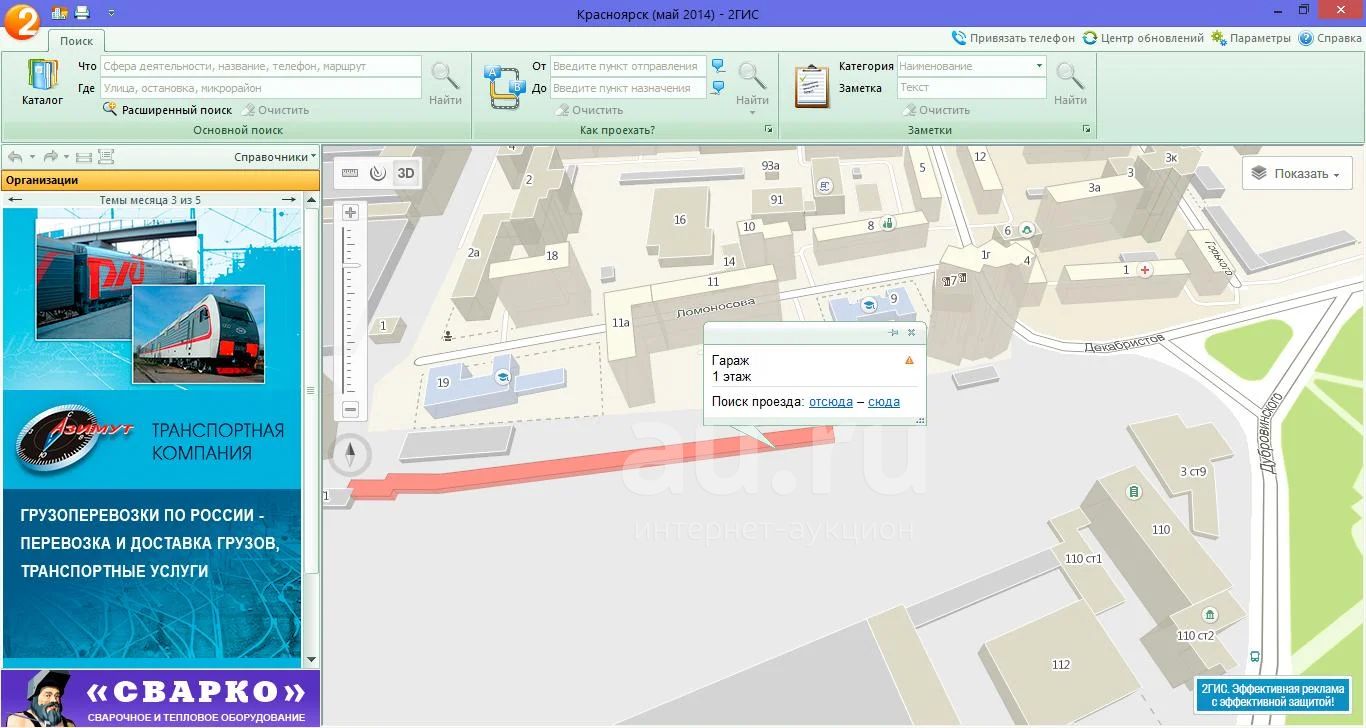The width and height of the screenshot is (1366, 728).
Task: Open Заметки group dialog launcher
Action: tap(1087, 130)
